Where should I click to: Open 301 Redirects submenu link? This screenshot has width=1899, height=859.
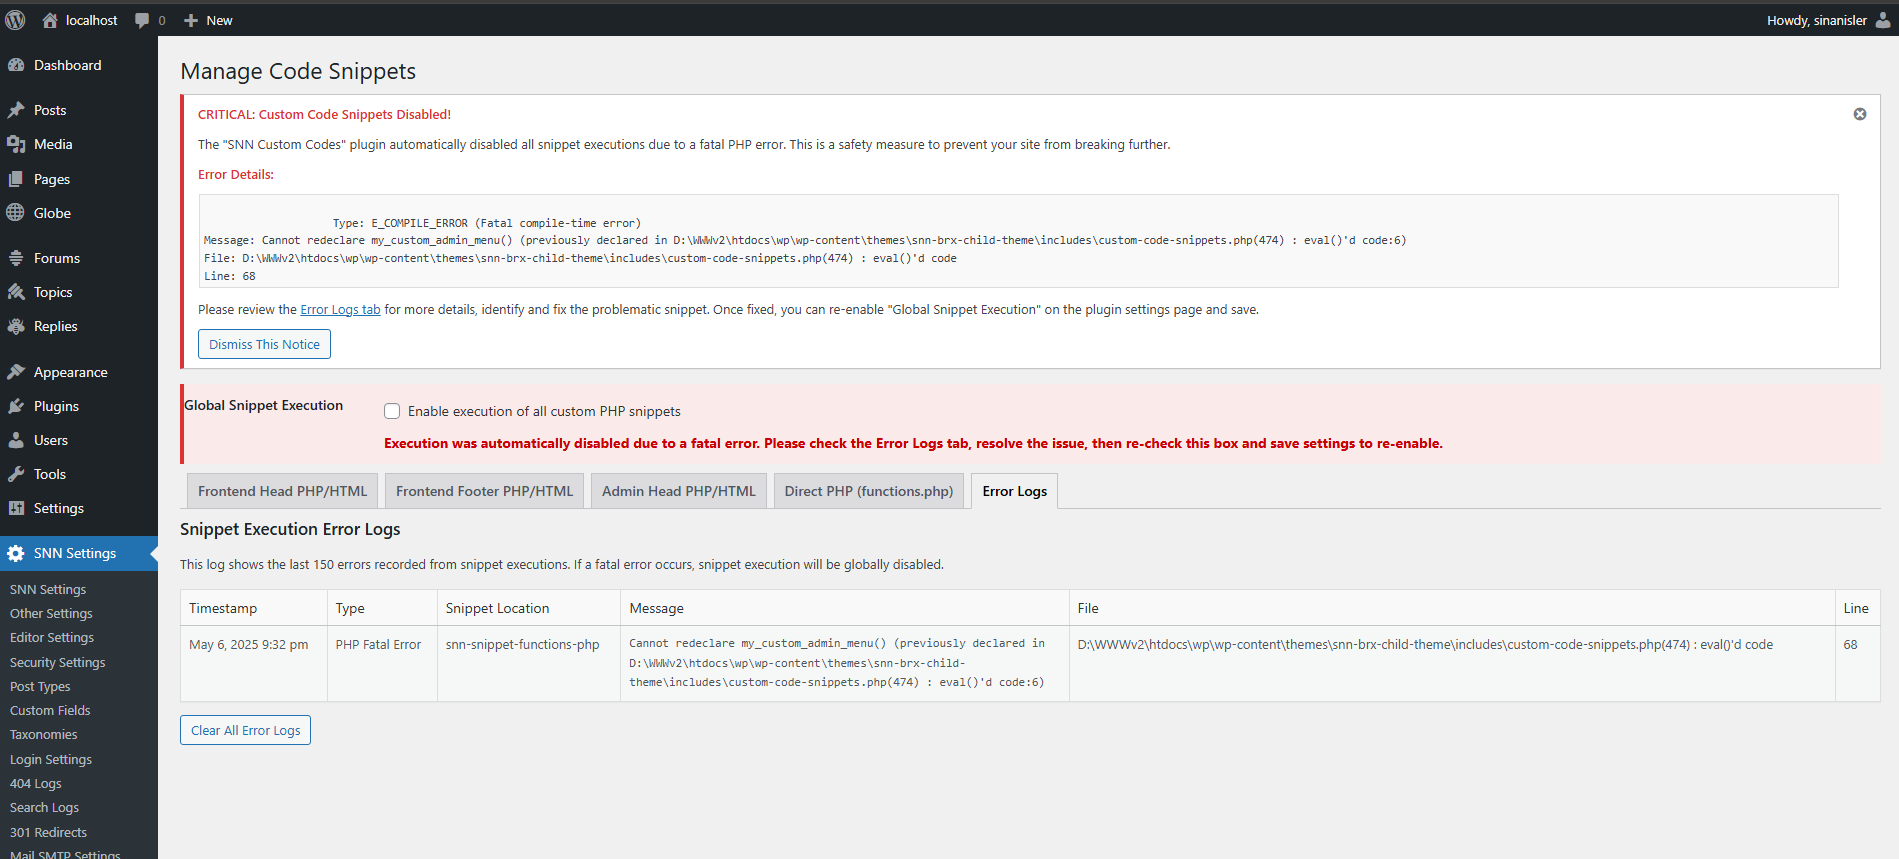tap(48, 832)
